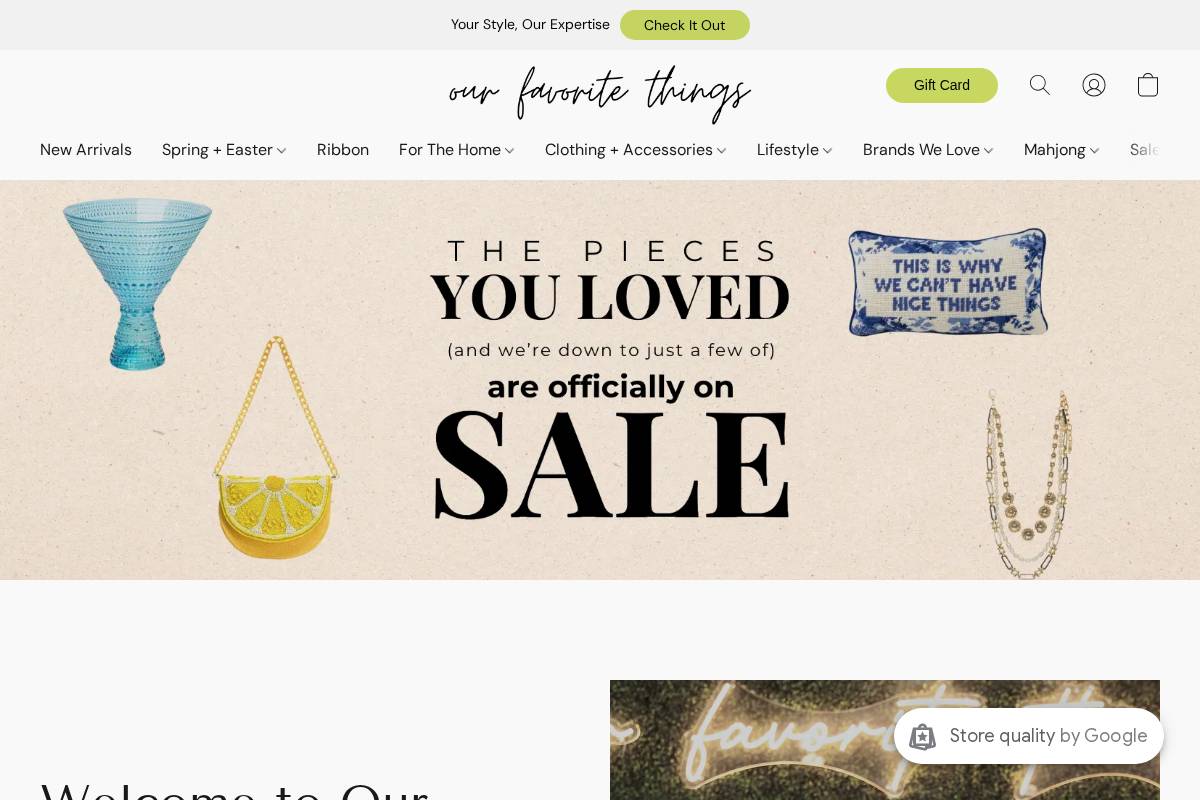Click the Check It Out button
Screen dimensions: 1200x800
point(684,25)
